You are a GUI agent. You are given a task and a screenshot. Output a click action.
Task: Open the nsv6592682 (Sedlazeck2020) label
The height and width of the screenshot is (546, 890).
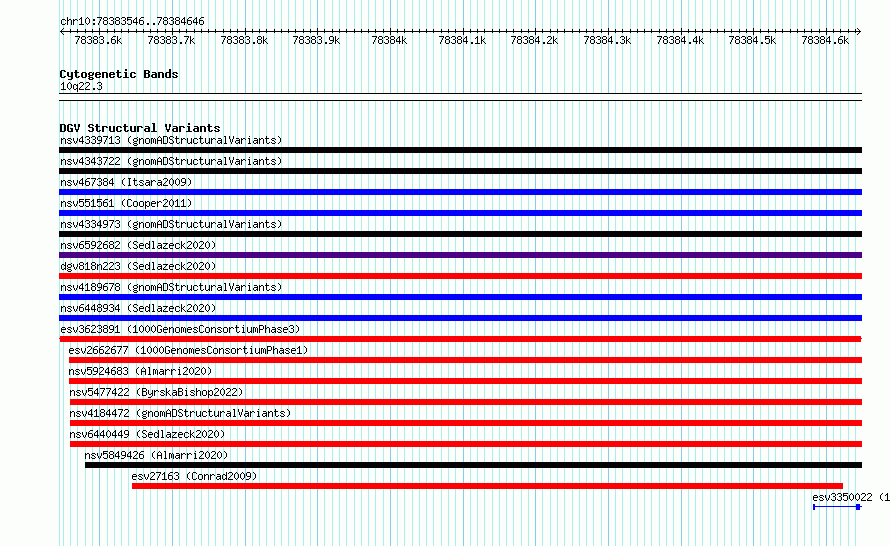(138, 245)
